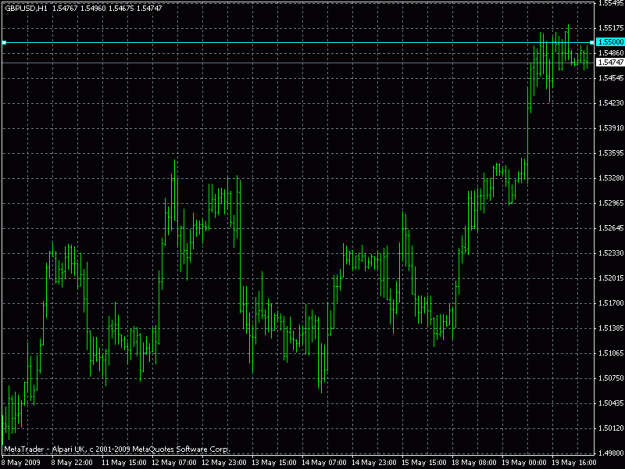Click the white current price label 1.54747
The height and width of the screenshot is (469, 625).
coord(610,62)
